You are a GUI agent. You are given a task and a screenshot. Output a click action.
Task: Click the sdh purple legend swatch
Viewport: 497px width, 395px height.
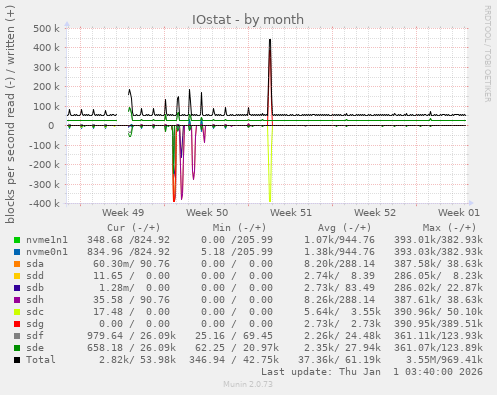(17, 300)
